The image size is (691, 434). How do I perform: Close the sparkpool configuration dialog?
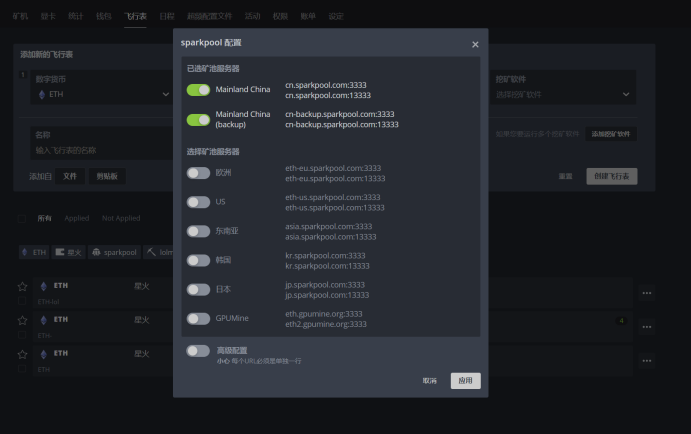(475, 45)
